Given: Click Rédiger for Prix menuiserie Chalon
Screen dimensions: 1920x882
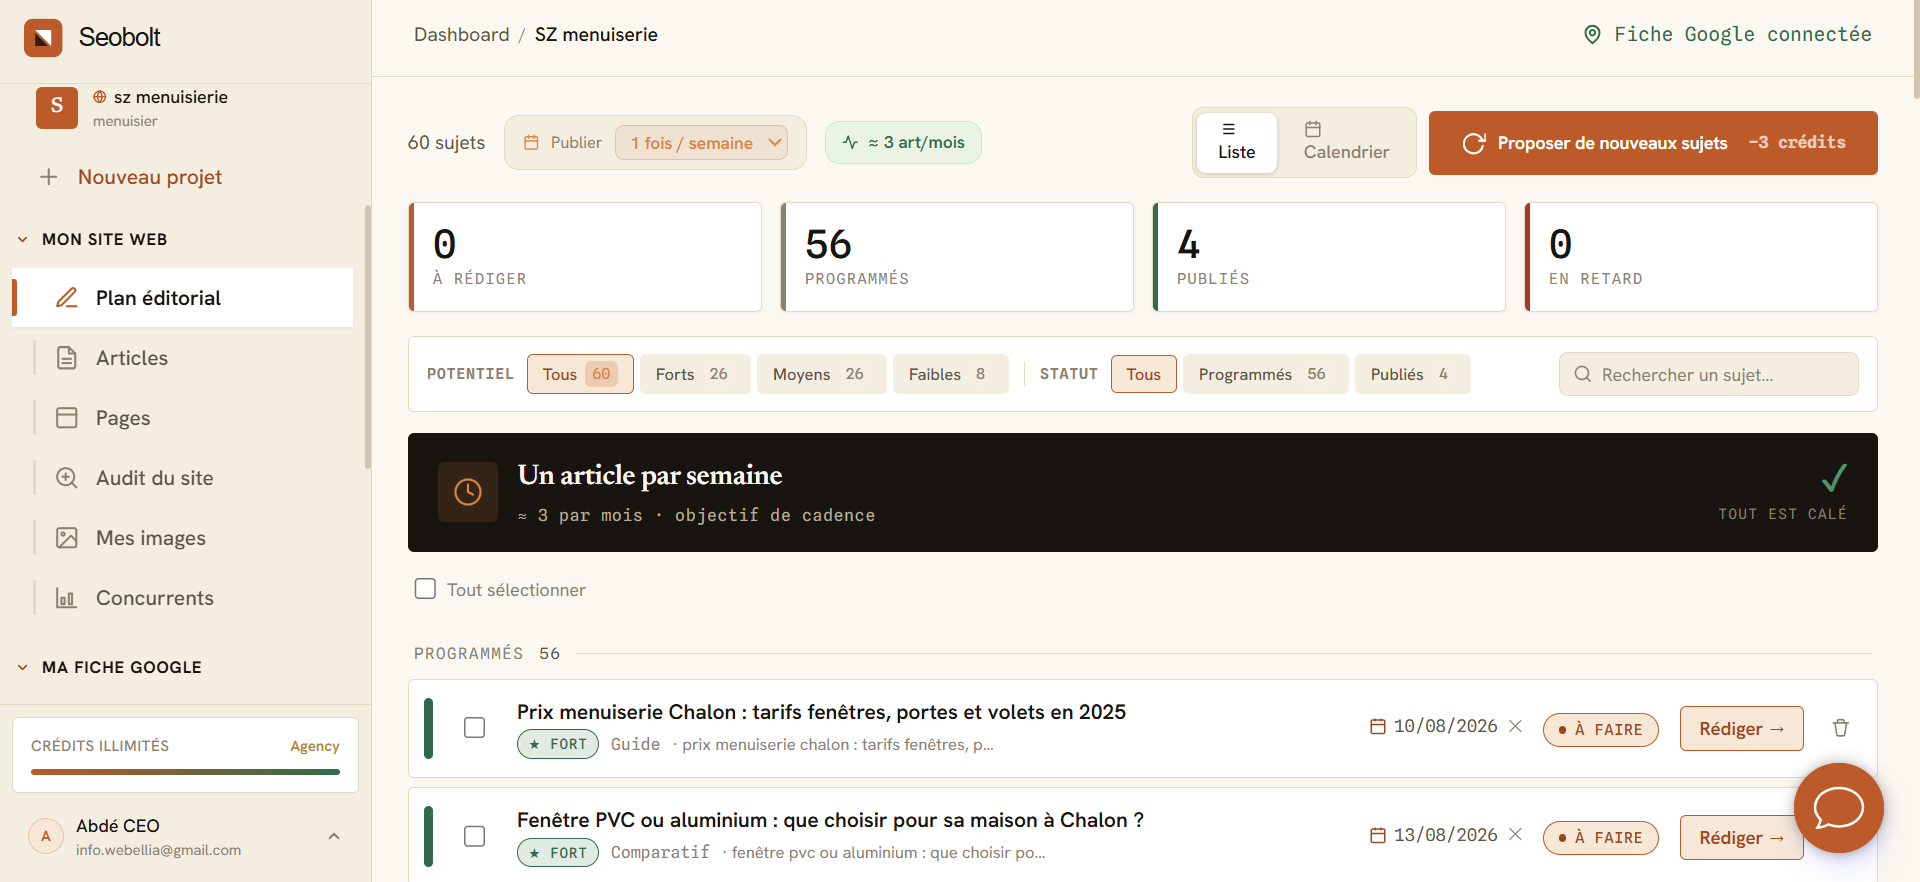Looking at the screenshot, I should 1741,729.
